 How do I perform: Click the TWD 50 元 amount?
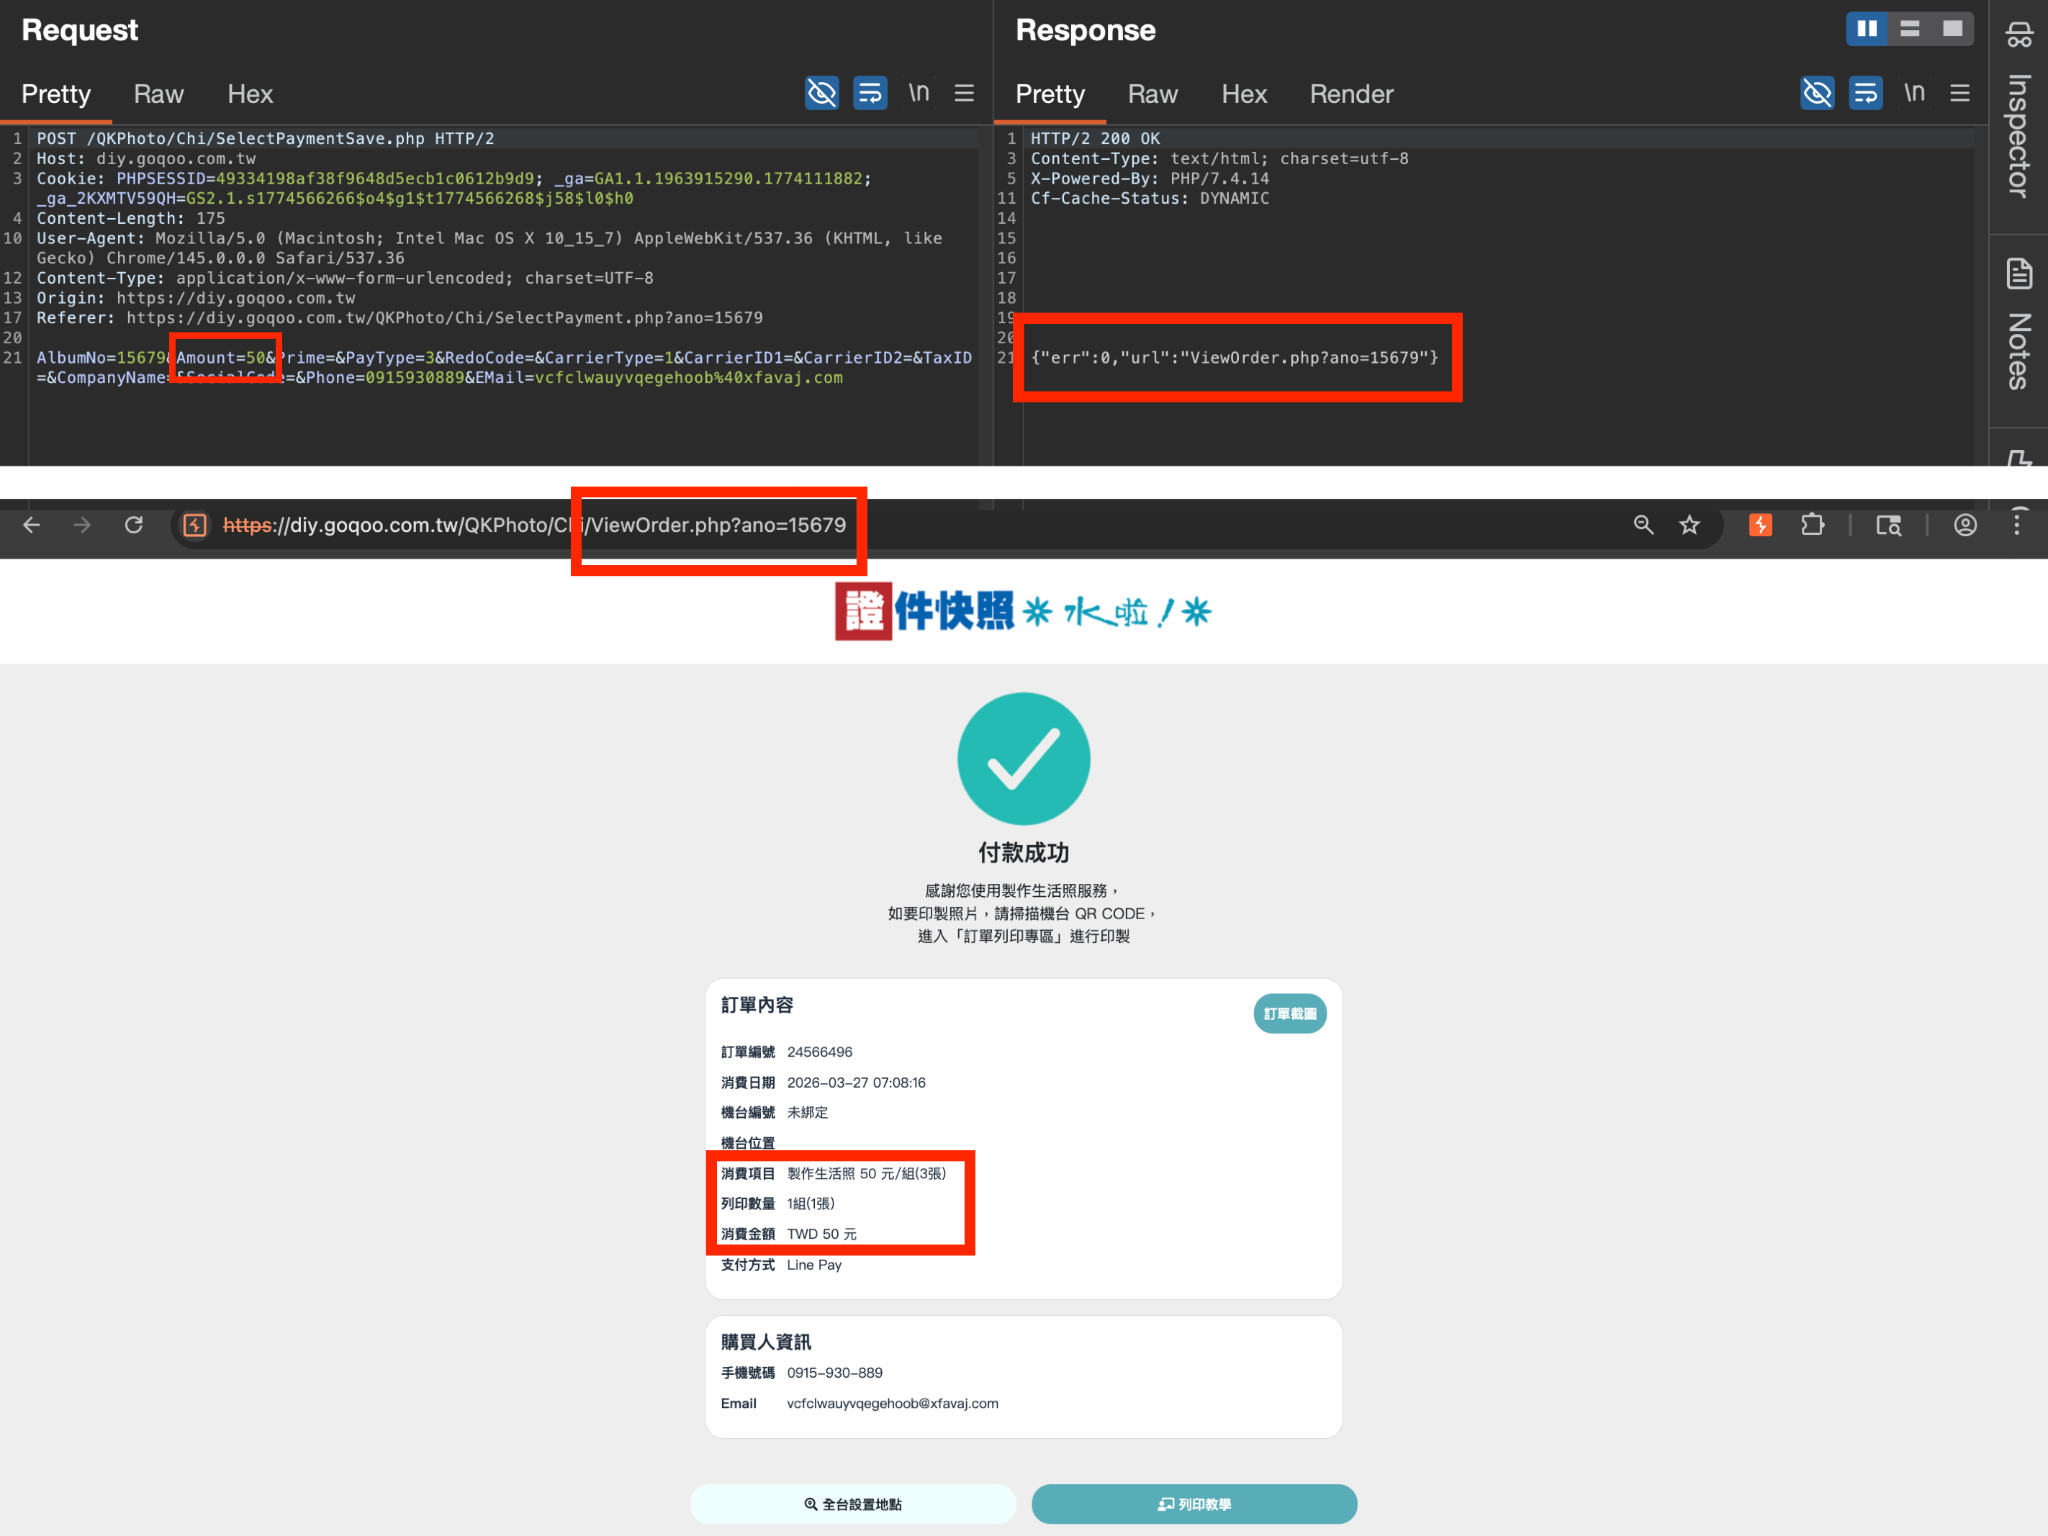822,1234
